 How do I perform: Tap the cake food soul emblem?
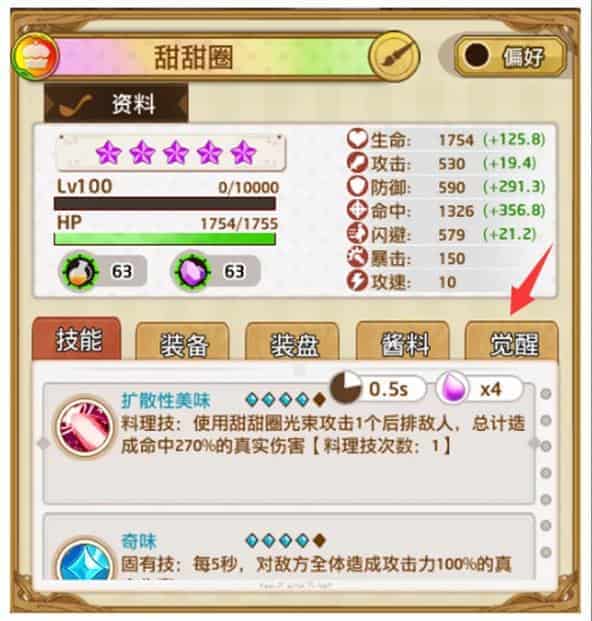pos(36,56)
